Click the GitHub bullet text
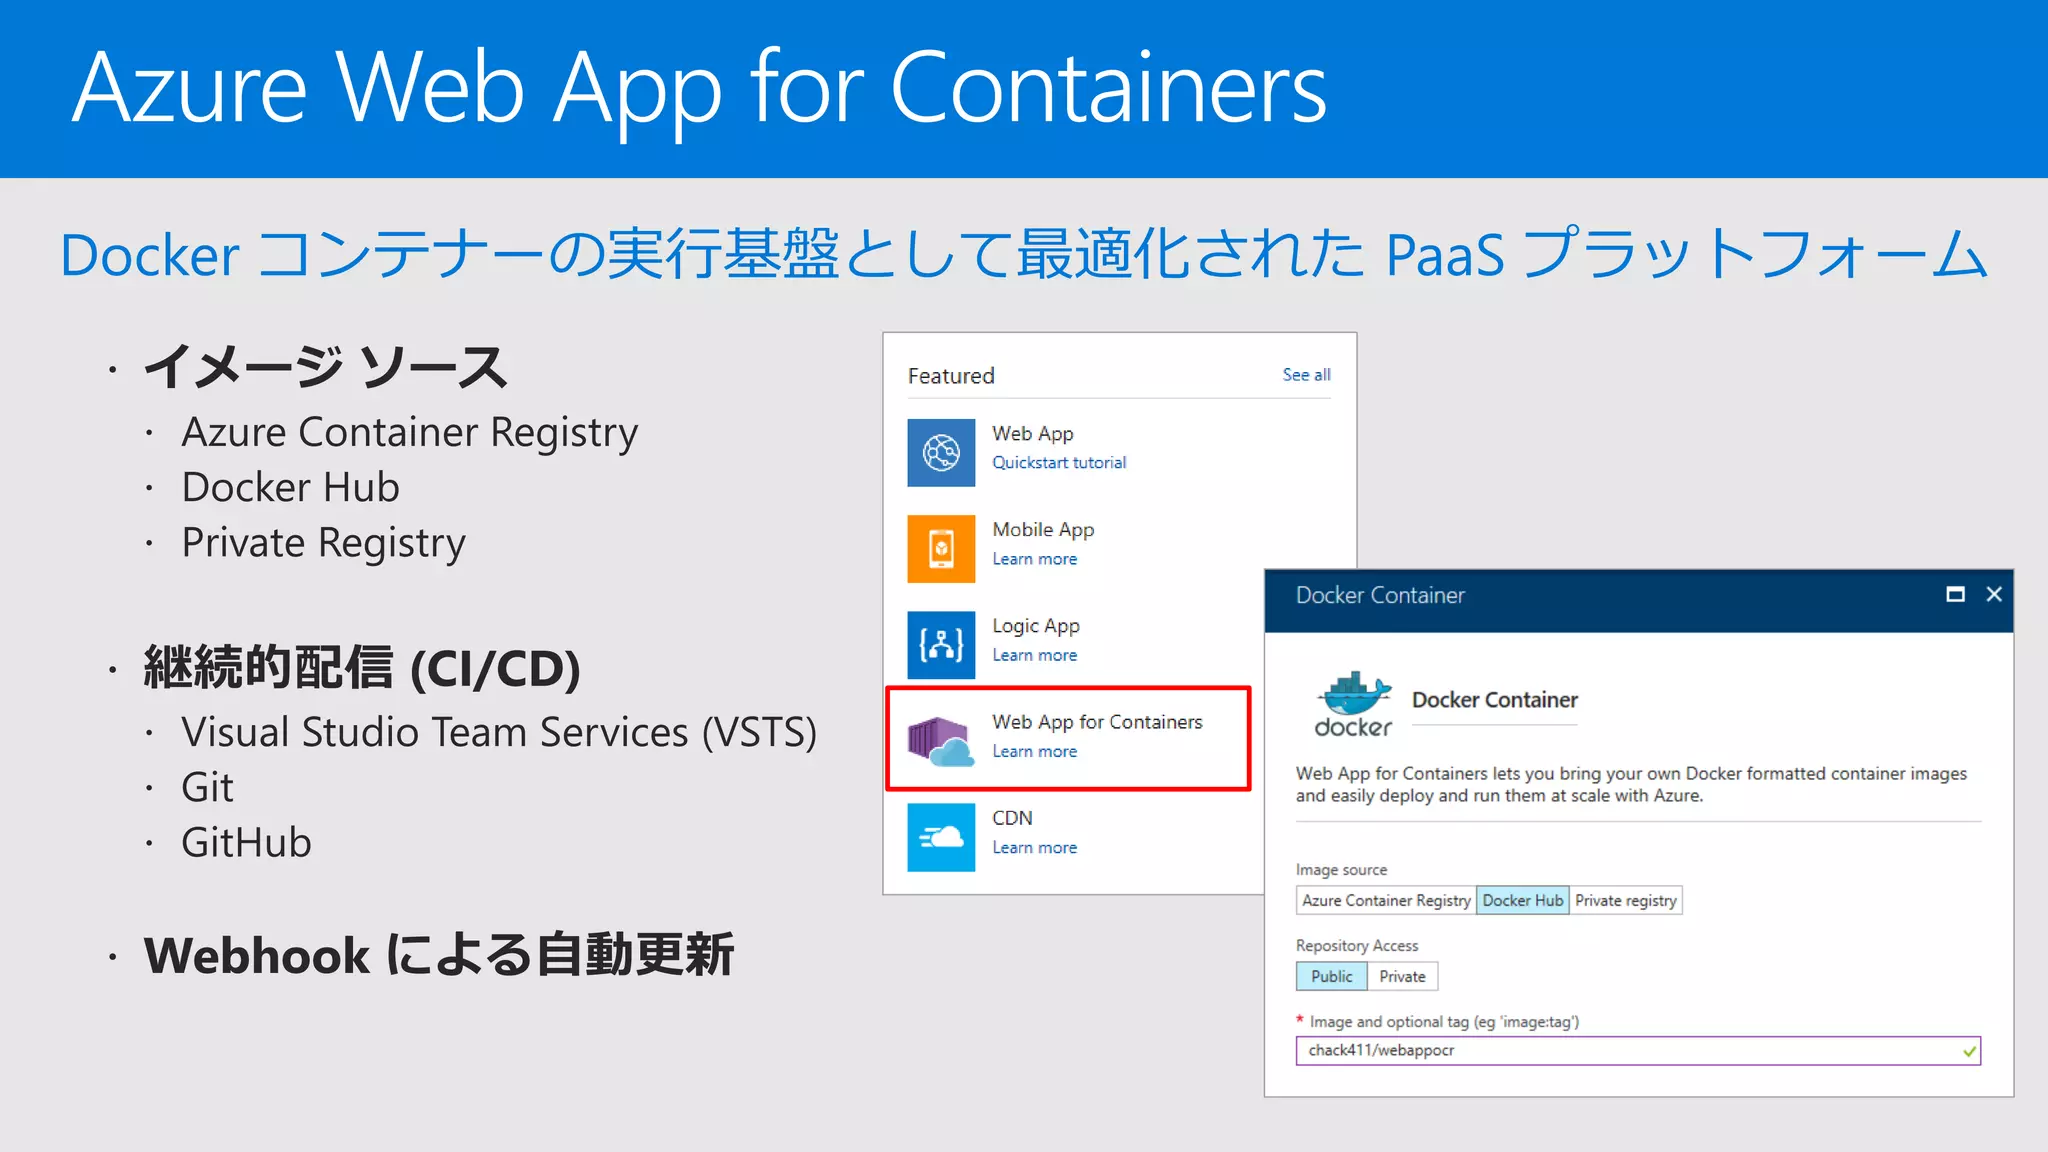 (x=247, y=842)
